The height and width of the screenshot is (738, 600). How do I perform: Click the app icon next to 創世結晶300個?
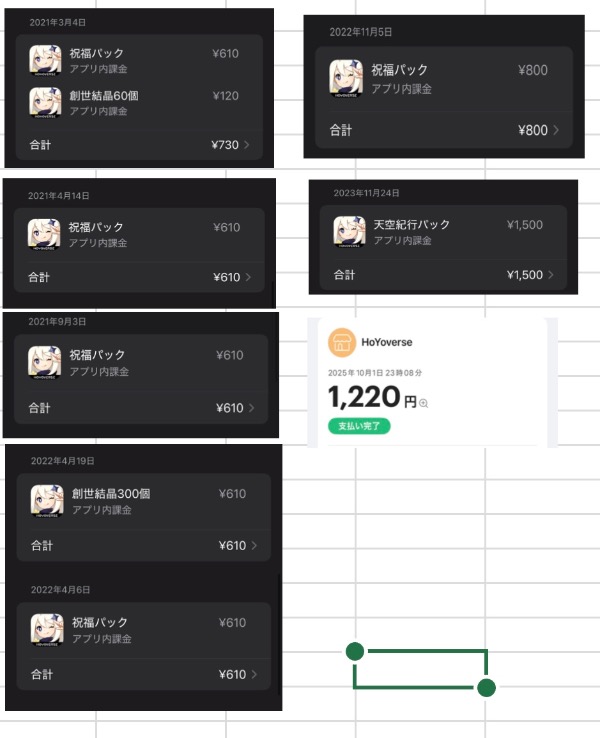pos(47,501)
